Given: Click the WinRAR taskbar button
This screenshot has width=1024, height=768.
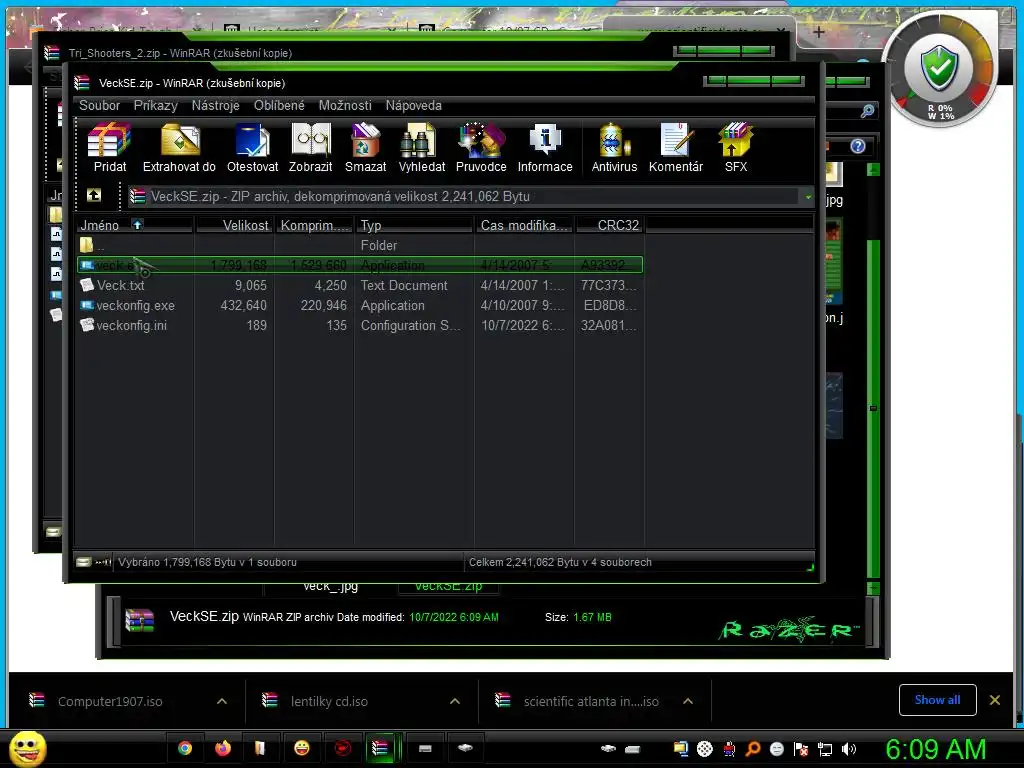Looking at the screenshot, I should point(380,748).
